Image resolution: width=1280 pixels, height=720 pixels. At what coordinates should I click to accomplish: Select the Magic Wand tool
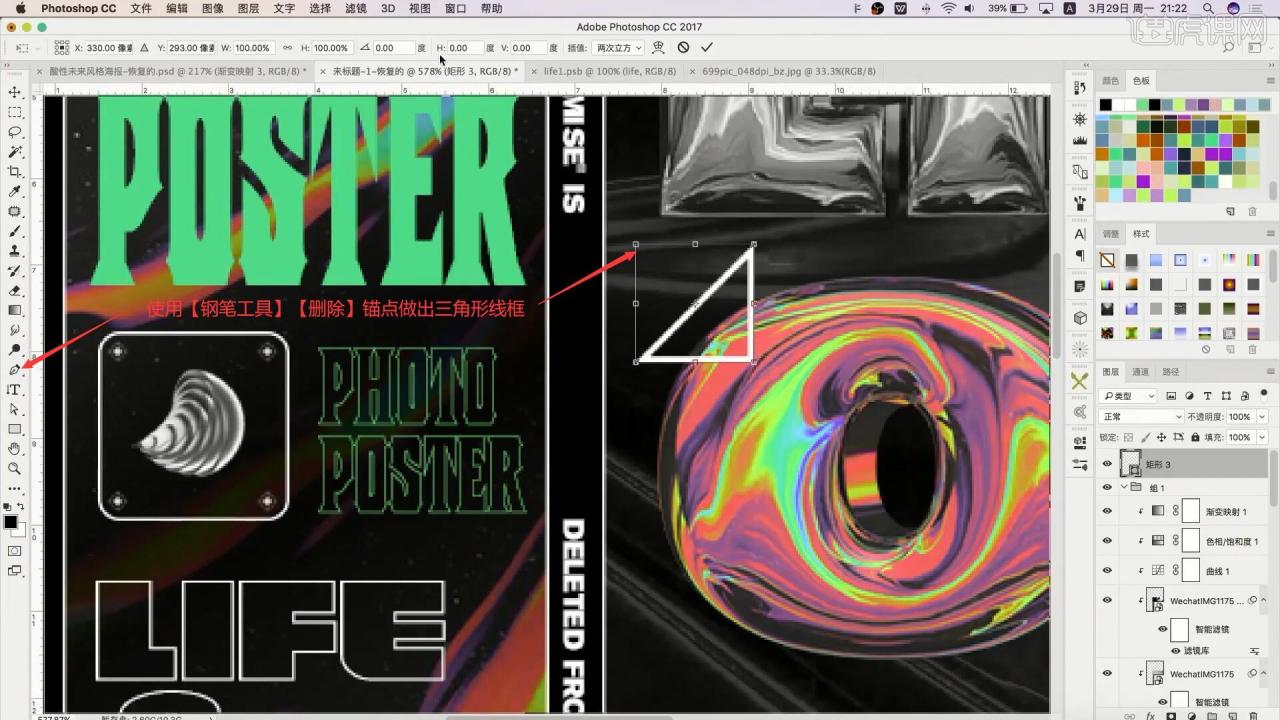click(14, 152)
